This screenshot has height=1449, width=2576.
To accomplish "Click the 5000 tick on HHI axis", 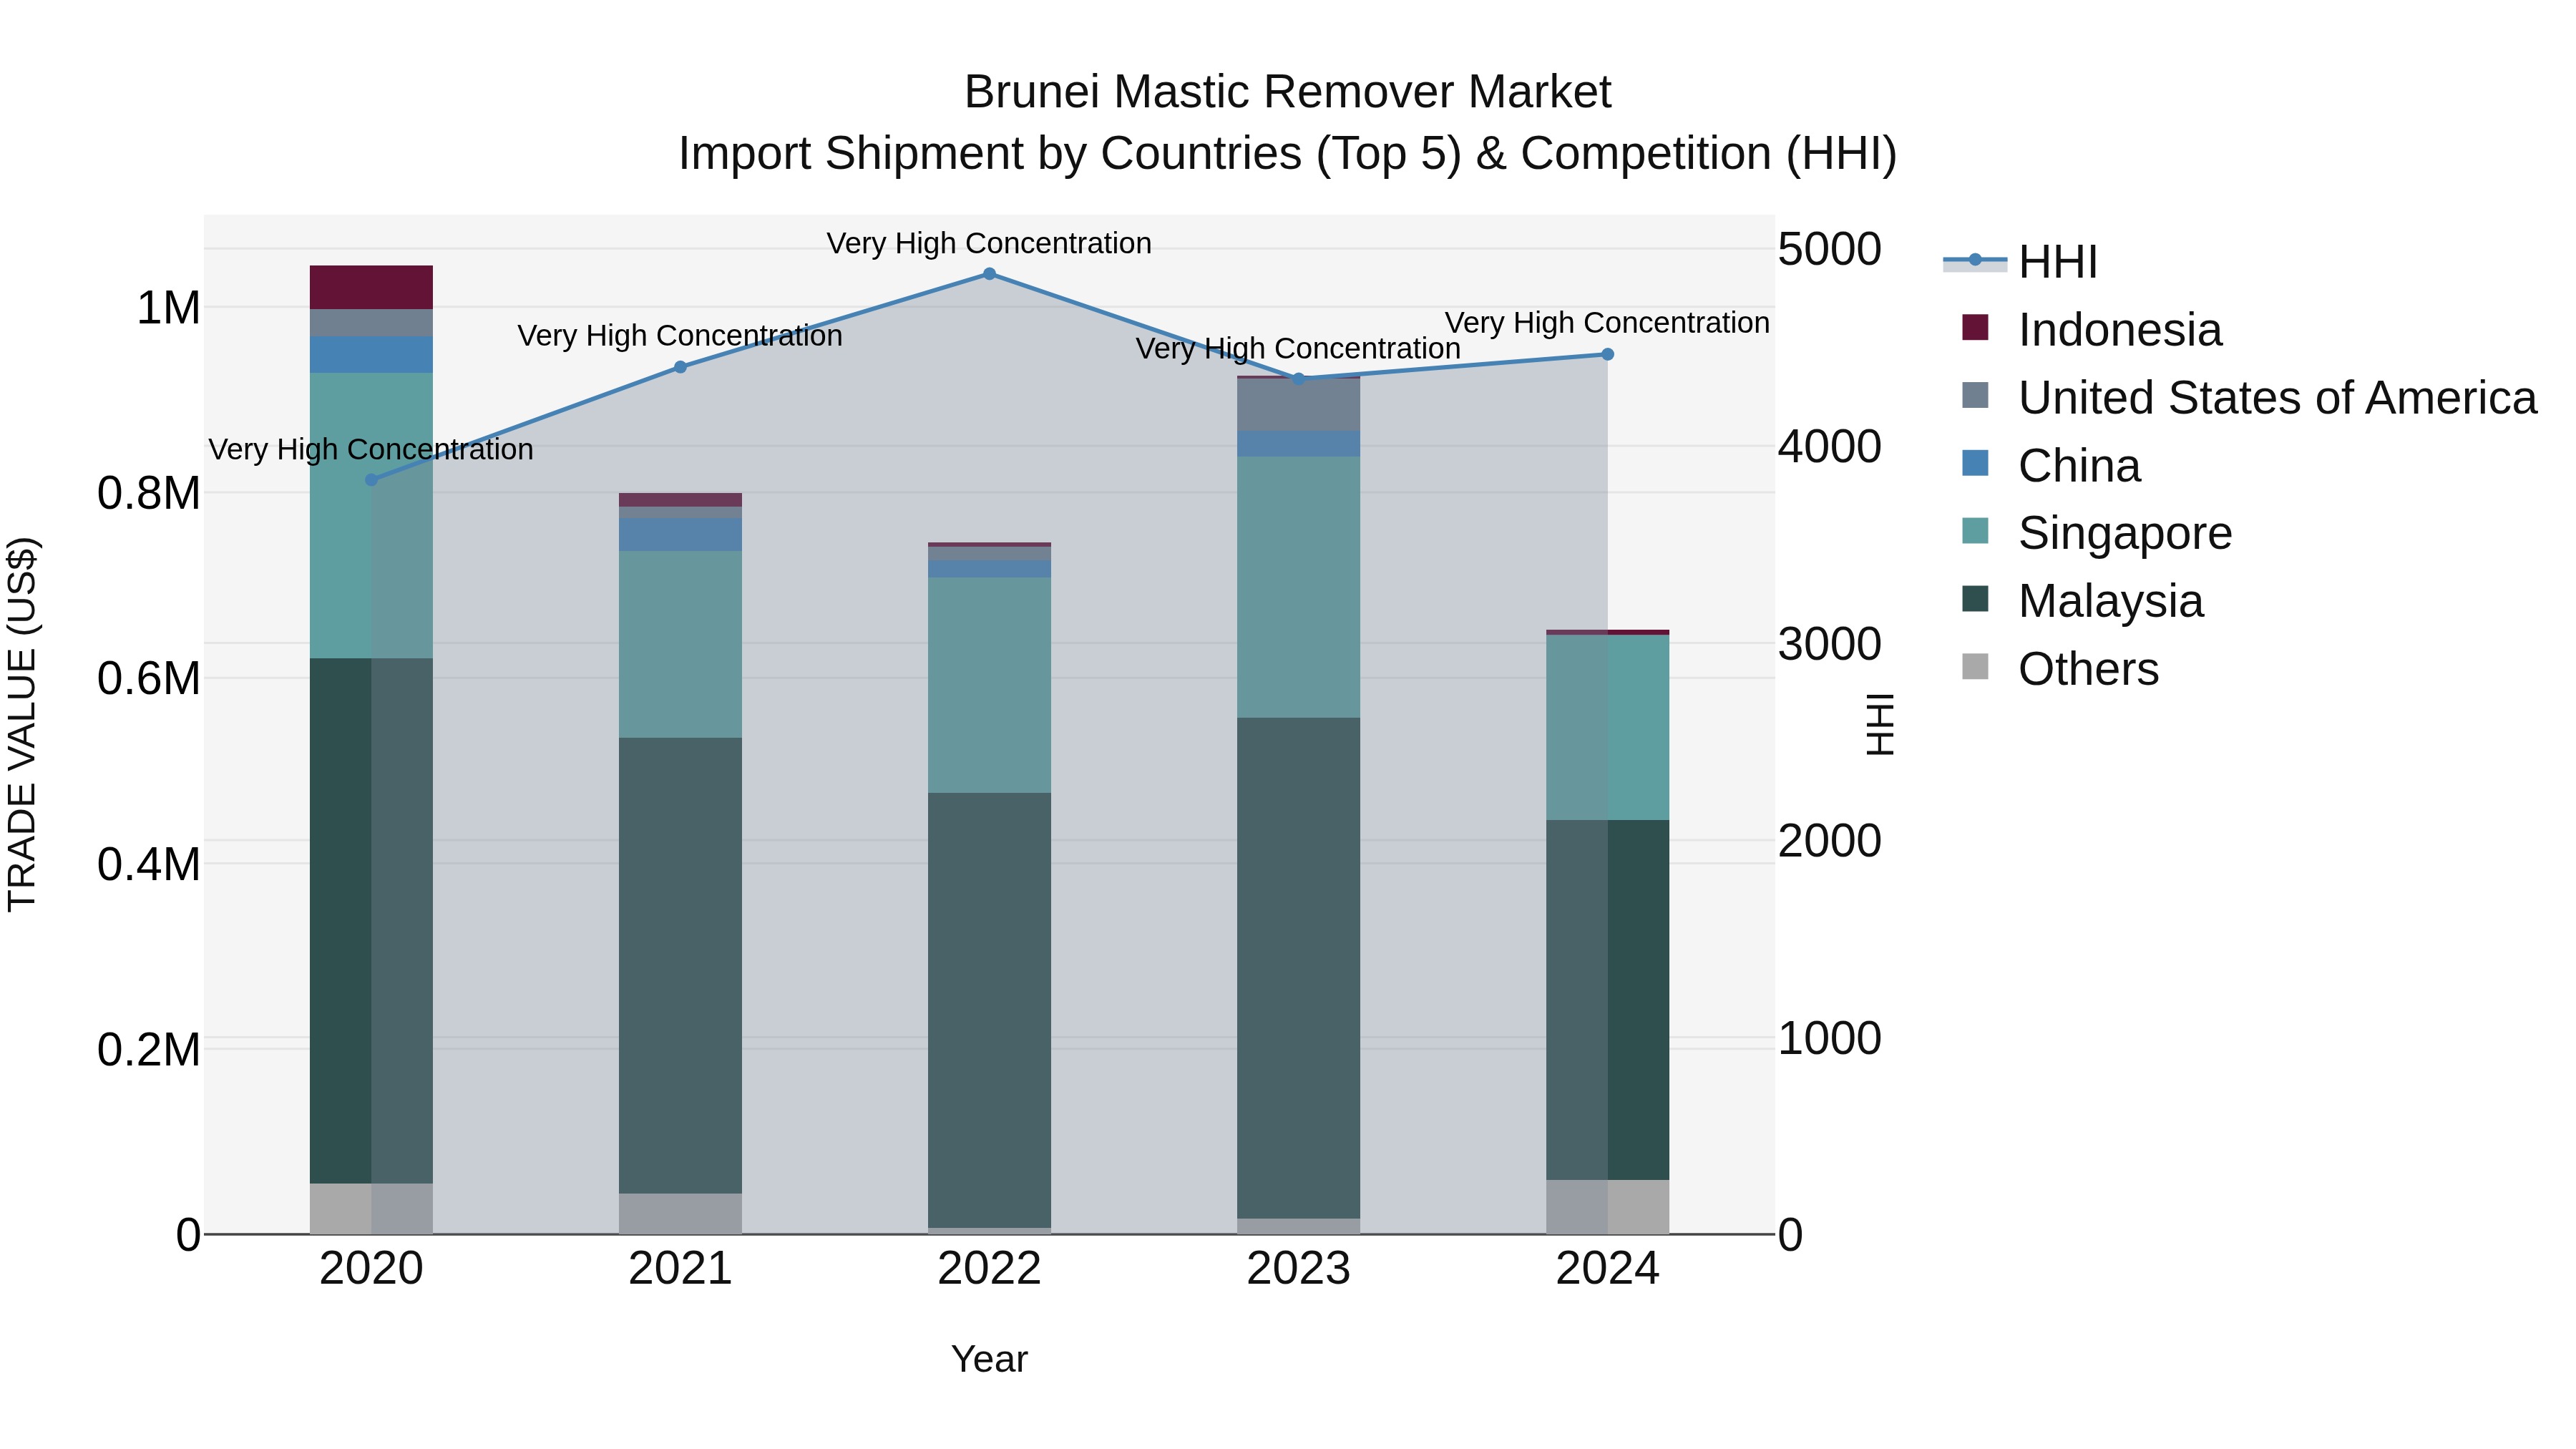I will click(1830, 249).
